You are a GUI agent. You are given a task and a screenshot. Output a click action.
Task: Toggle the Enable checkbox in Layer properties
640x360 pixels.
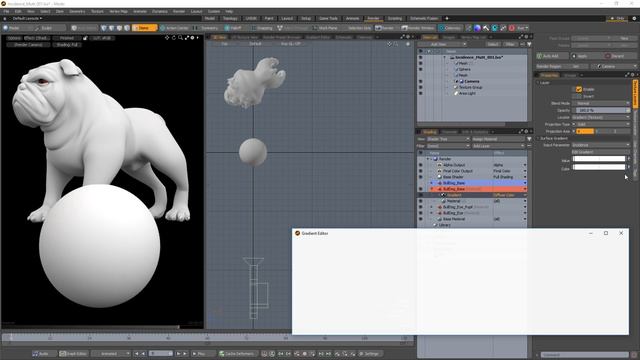[579, 89]
